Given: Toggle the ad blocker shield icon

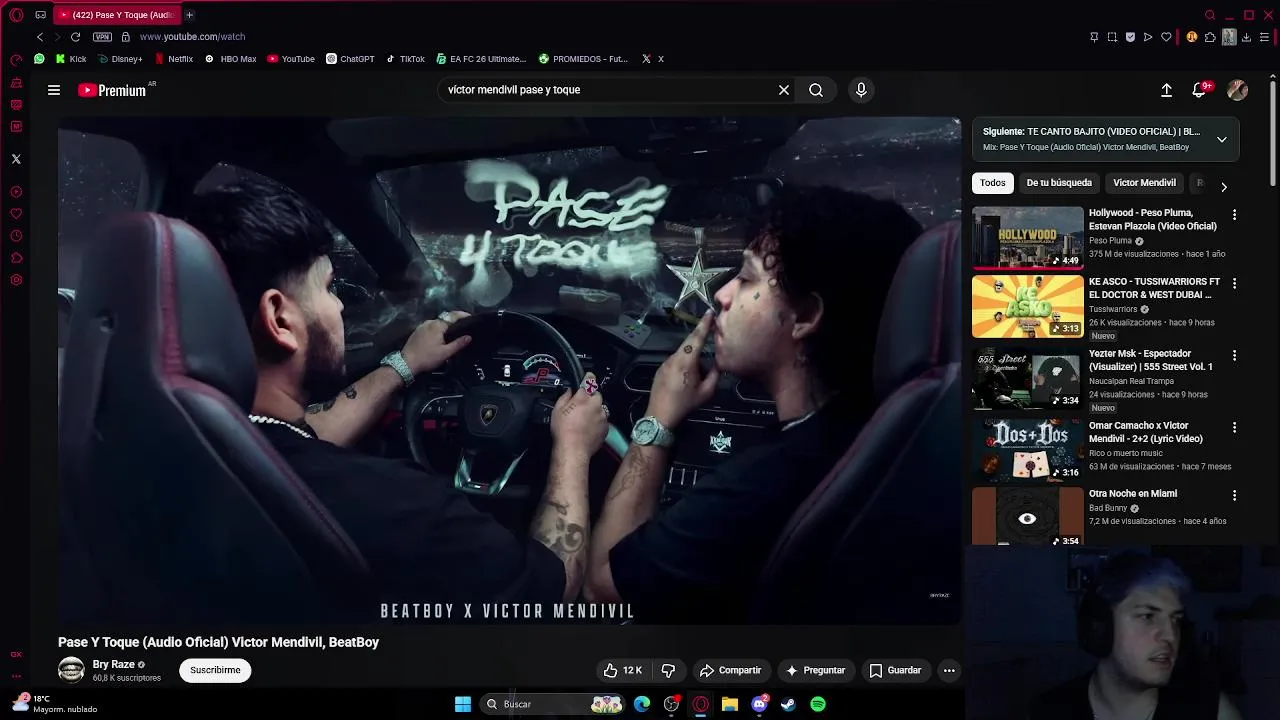Looking at the screenshot, I should point(1130,37).
